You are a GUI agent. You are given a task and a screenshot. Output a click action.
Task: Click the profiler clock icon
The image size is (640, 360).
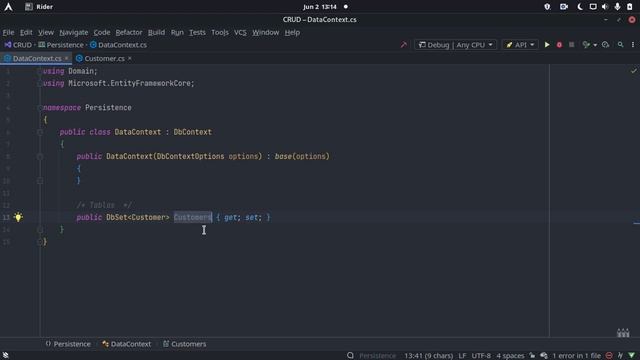point(605,45)
